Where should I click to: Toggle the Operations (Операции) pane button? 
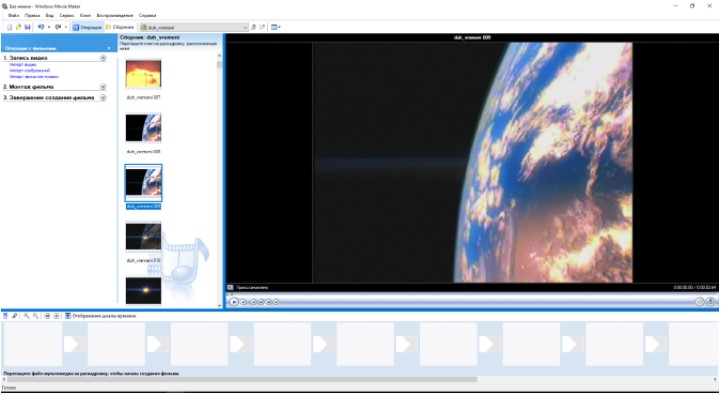(87, 27)
